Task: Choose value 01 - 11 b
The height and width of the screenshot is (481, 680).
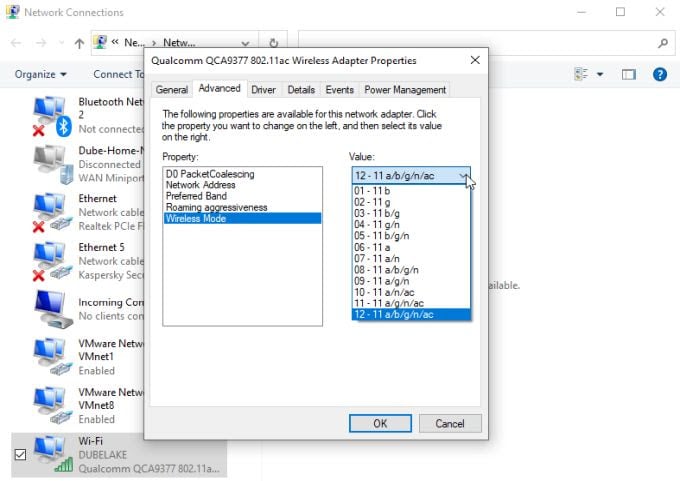Action: [411, 190]
